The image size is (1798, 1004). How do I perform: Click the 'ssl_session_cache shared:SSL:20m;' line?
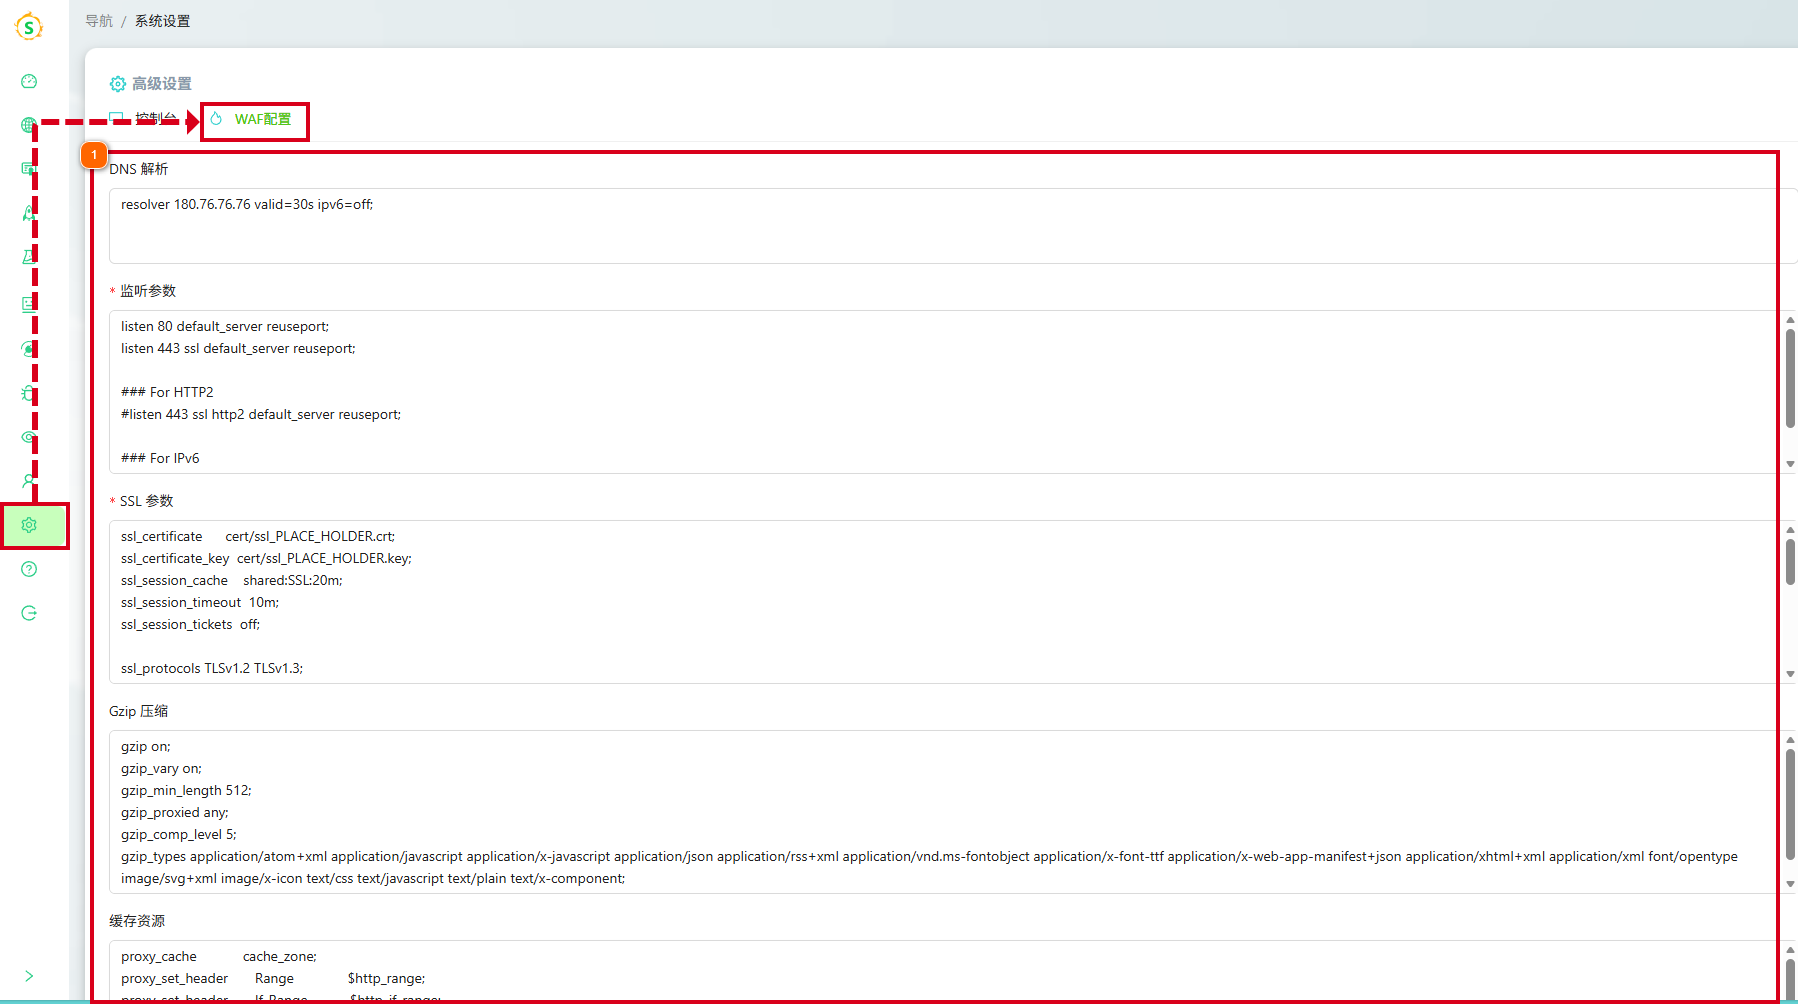coord(232,580)
